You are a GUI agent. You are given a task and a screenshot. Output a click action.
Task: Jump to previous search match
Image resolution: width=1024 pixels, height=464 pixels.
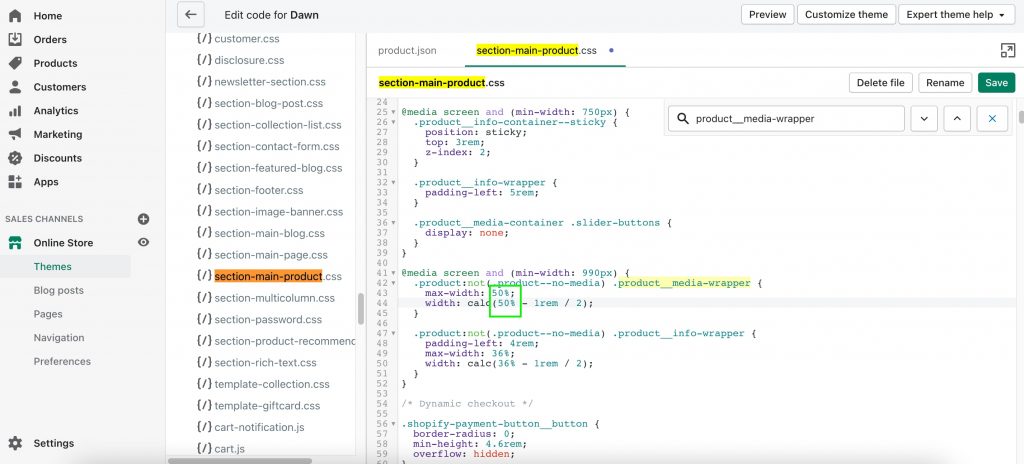coord(957,118)
